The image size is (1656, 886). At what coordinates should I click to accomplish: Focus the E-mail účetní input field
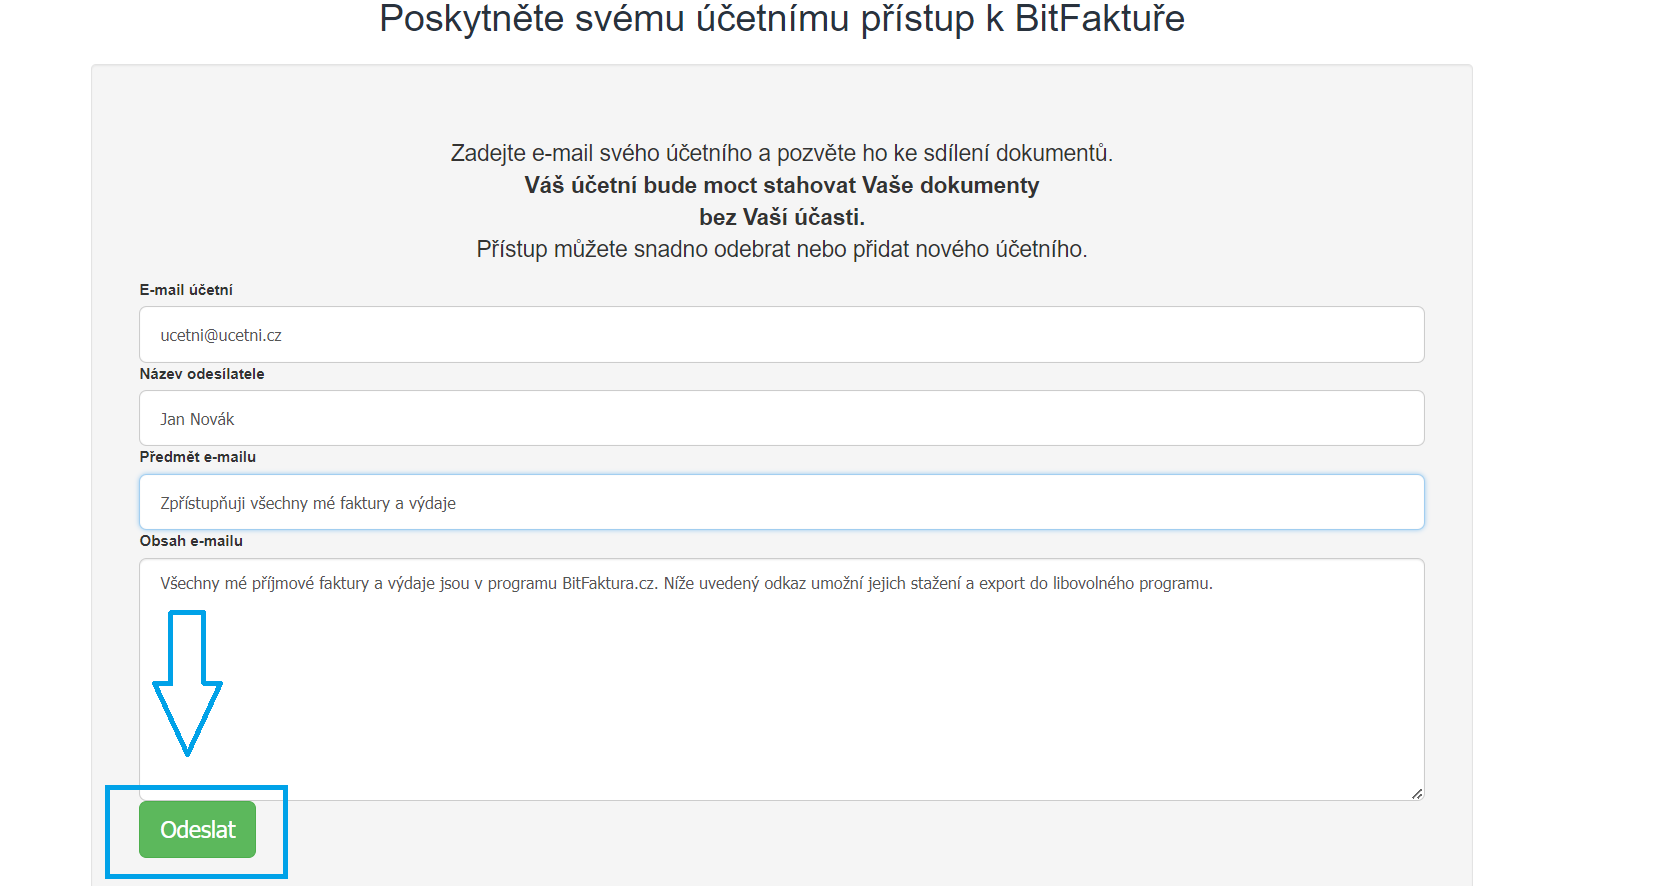[x=781, y=334]
